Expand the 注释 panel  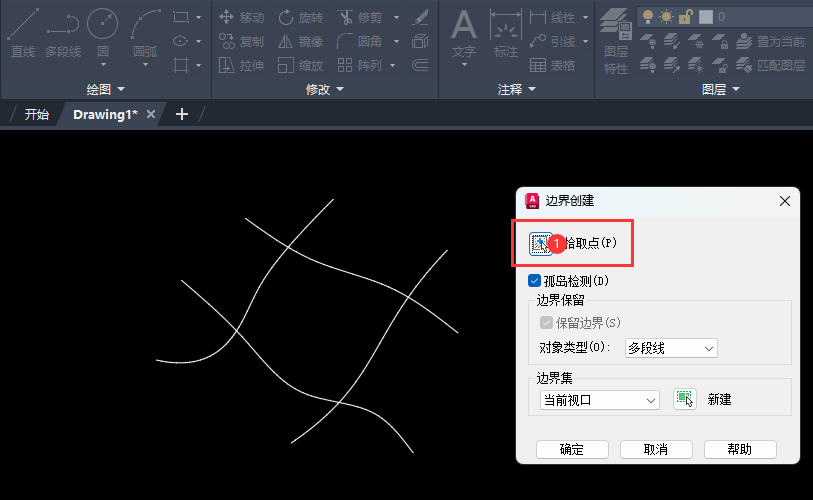pos(516,89)
